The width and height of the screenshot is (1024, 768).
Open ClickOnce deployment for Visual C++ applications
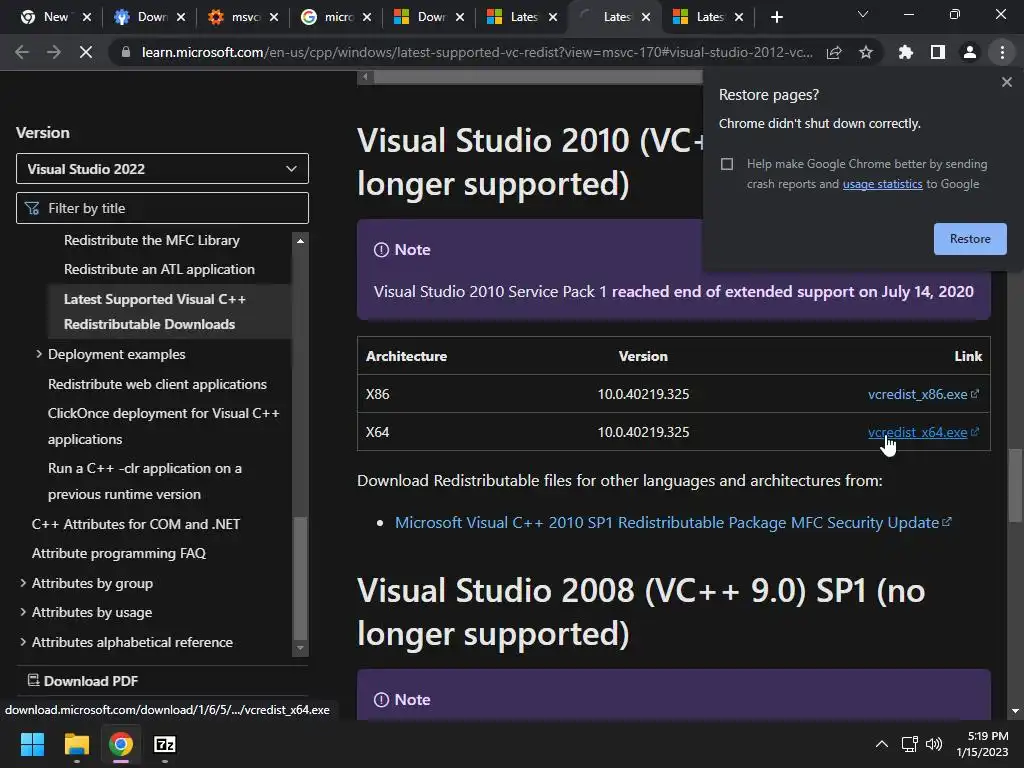tap(163, 426)
